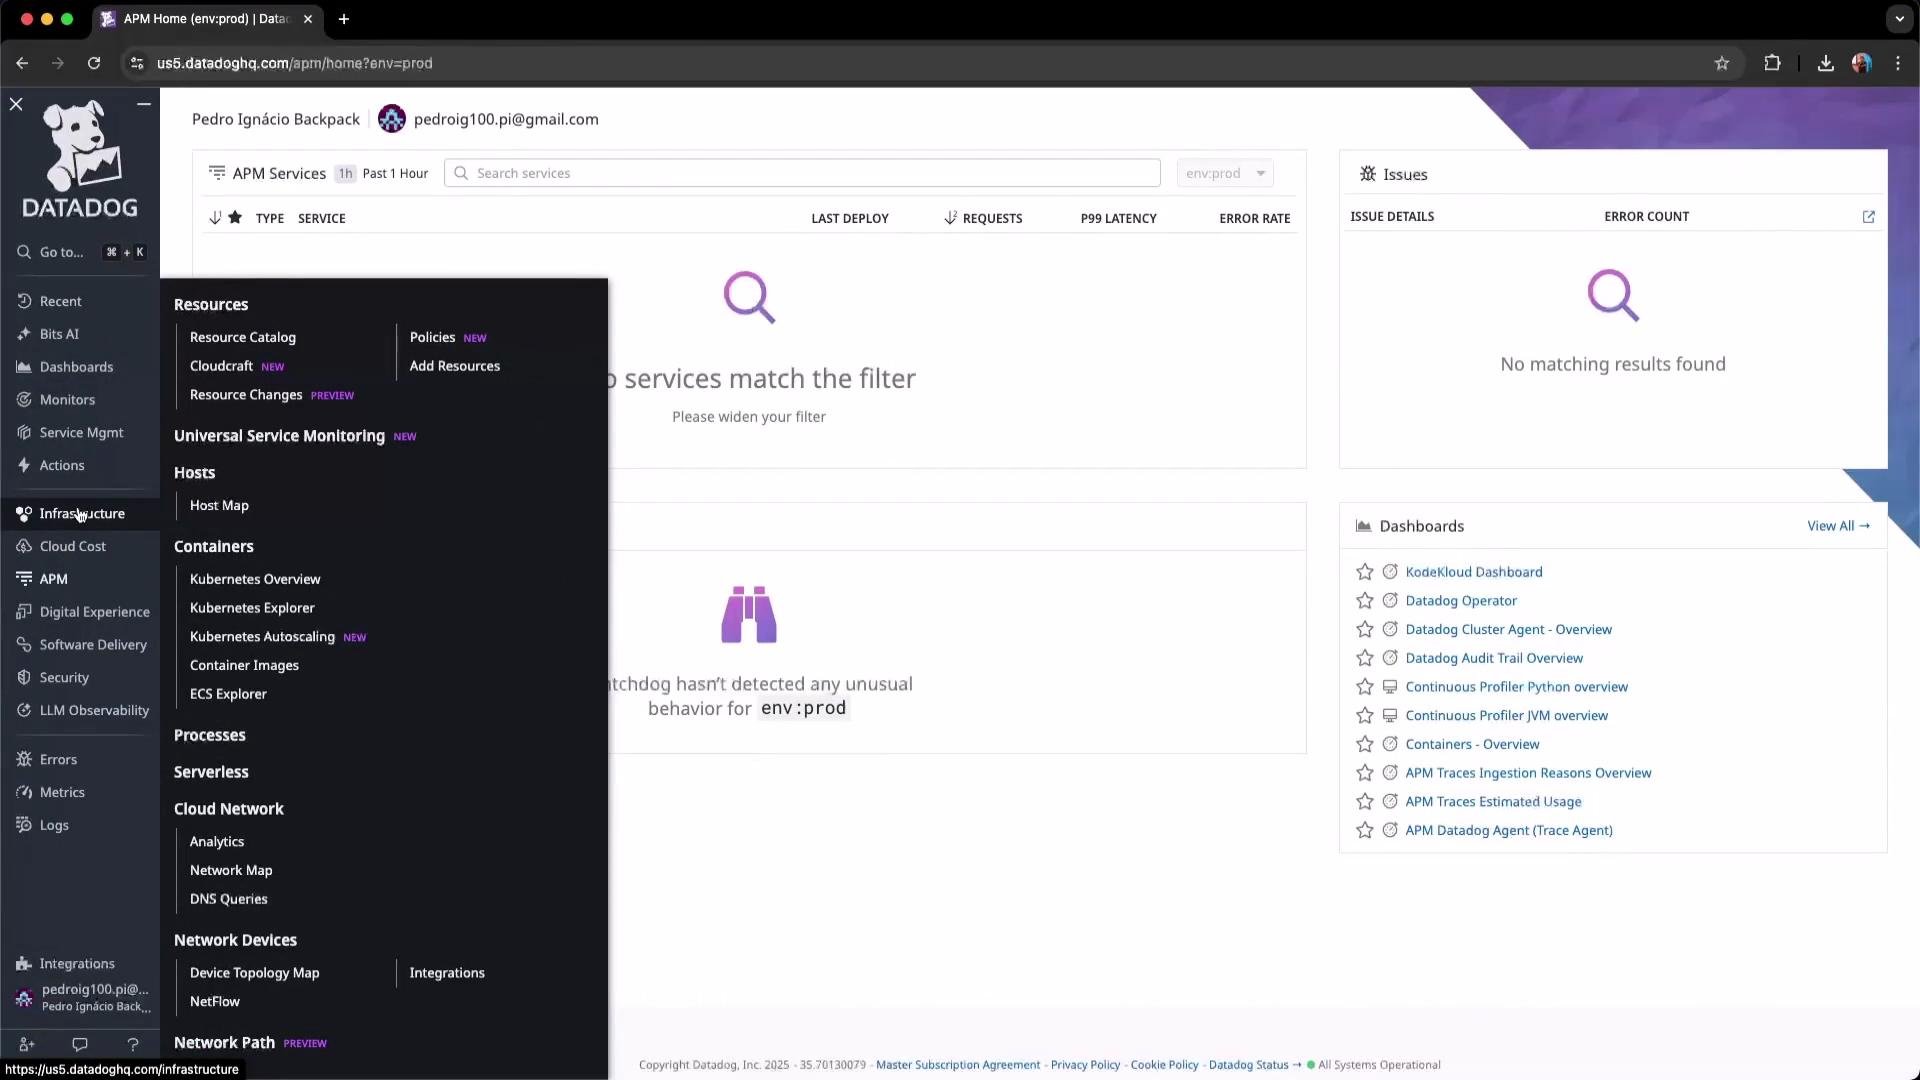The image size is (1920, 1080).
Task: Sort by the REQUESTS column
Action: click(983, 218)
